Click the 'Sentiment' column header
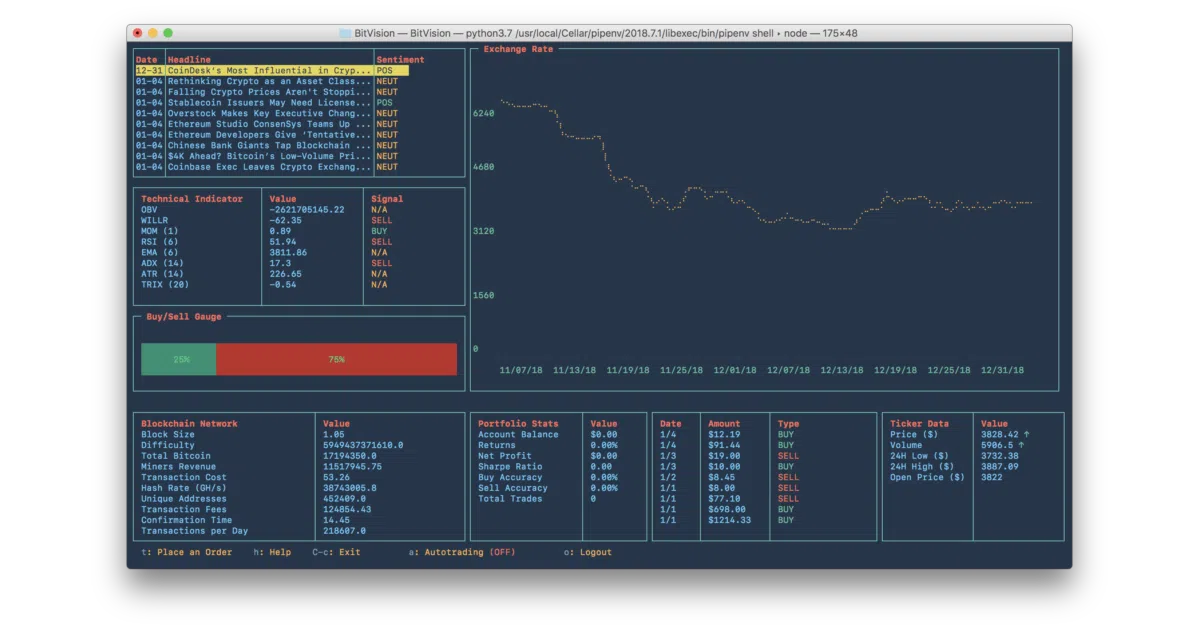 [401, 60]
